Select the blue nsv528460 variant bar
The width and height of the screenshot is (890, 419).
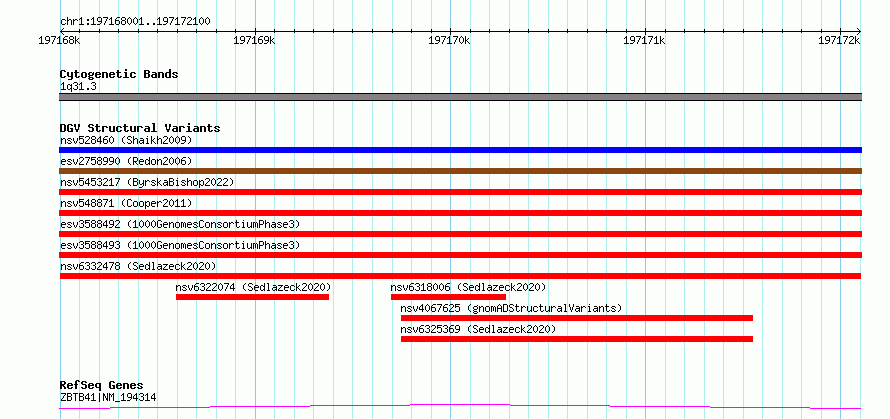click(460, 150)
